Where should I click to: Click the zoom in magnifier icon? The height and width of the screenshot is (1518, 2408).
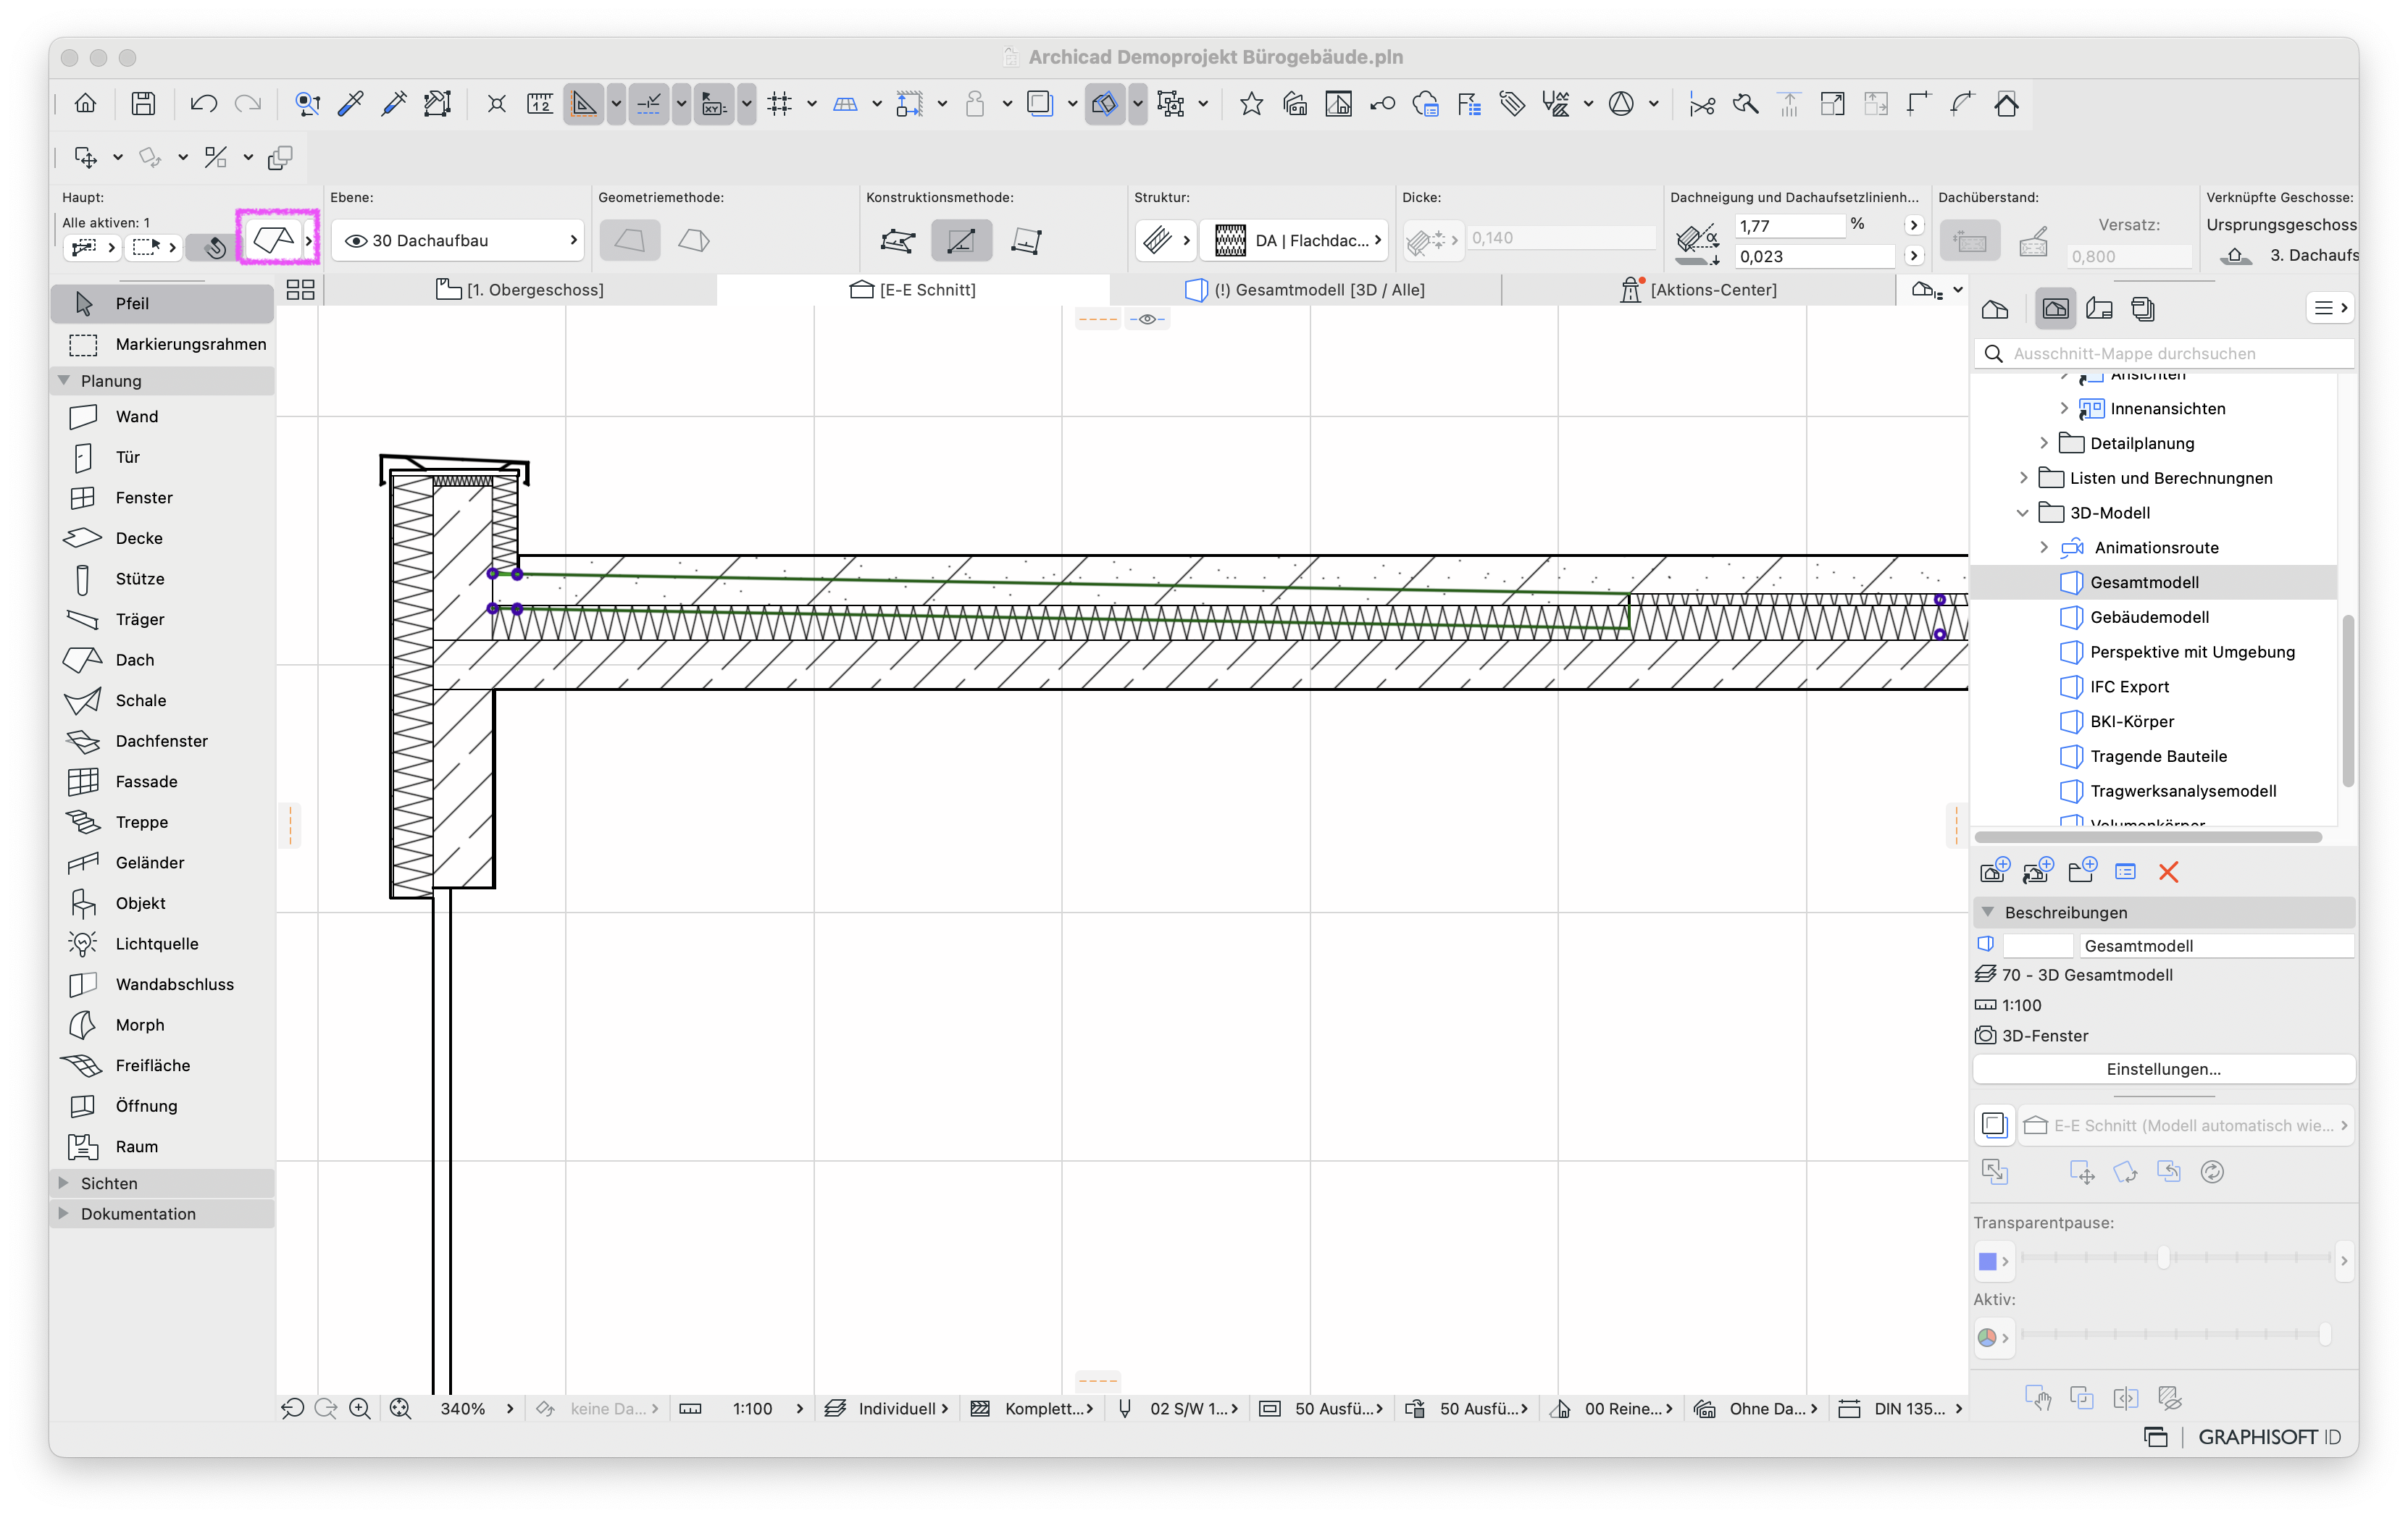(360, 1409)
